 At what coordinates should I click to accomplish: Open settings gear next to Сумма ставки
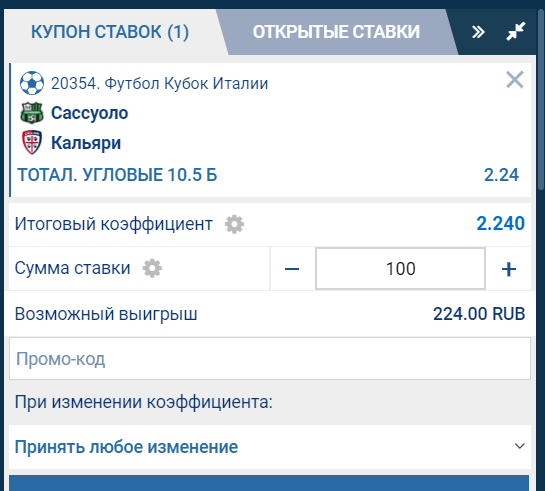point(152,268)
